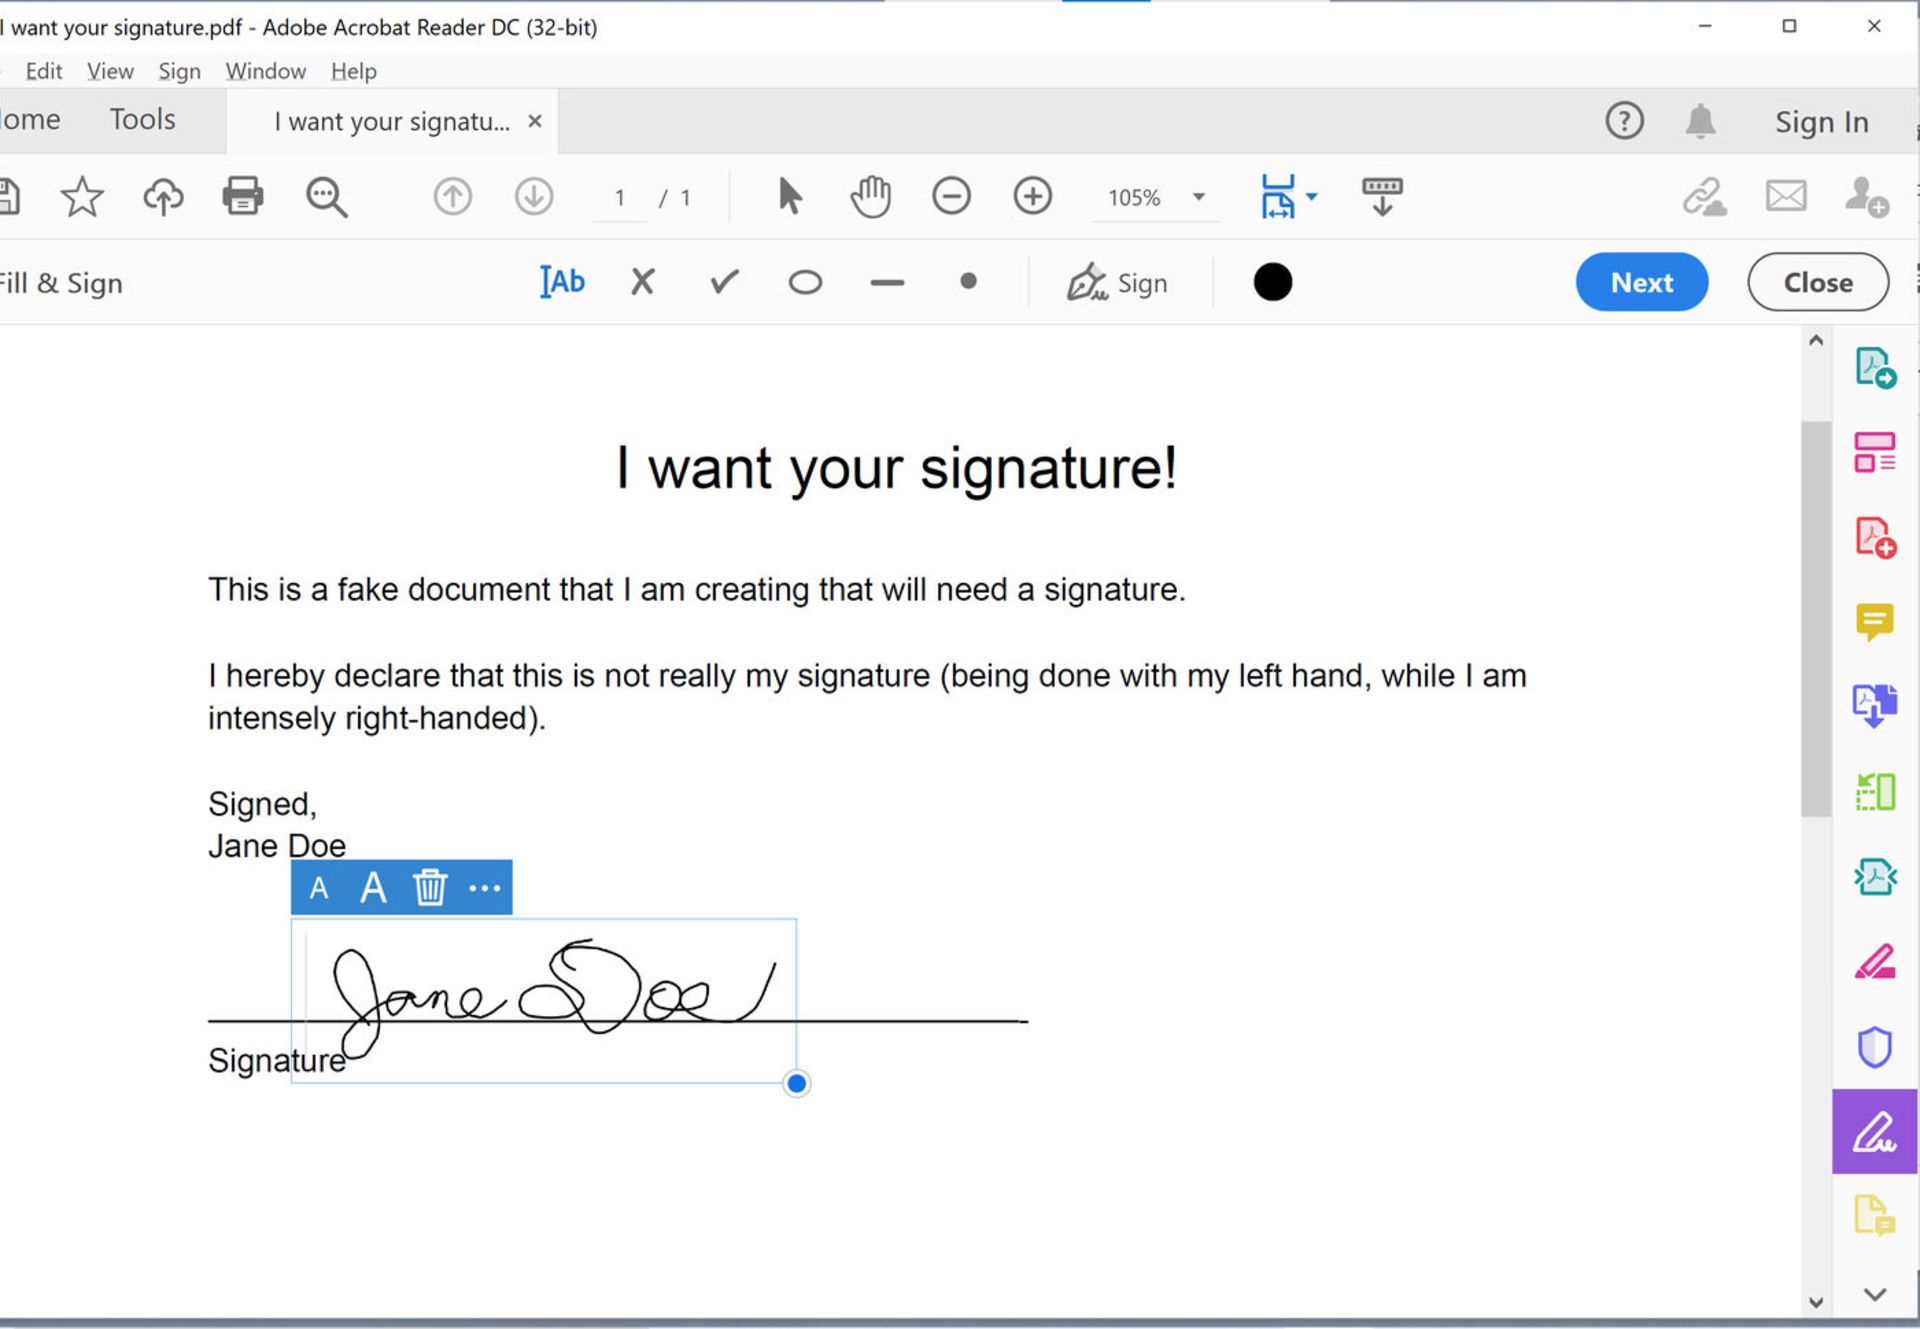
Task: Expand fit page options dropdown arrow
Action: [1311, 197]
